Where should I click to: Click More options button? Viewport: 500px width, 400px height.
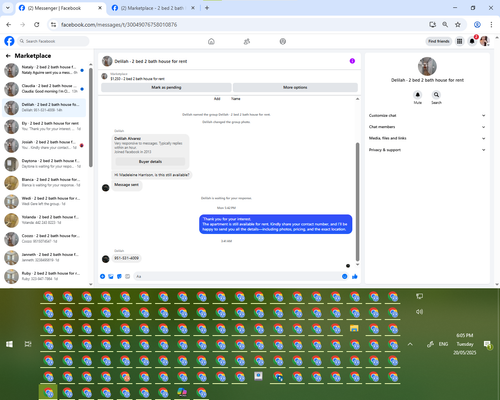[x=295, y=87]
